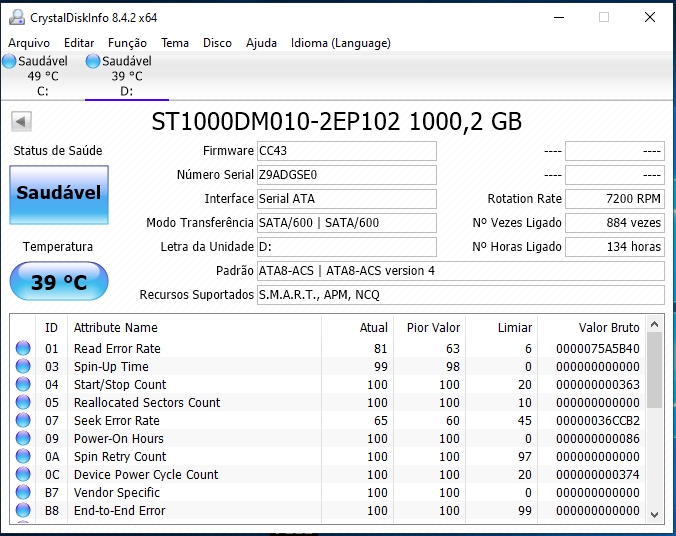Click the Firmware field showing CC43
The image size is (676, 536).
coord(347,151)
